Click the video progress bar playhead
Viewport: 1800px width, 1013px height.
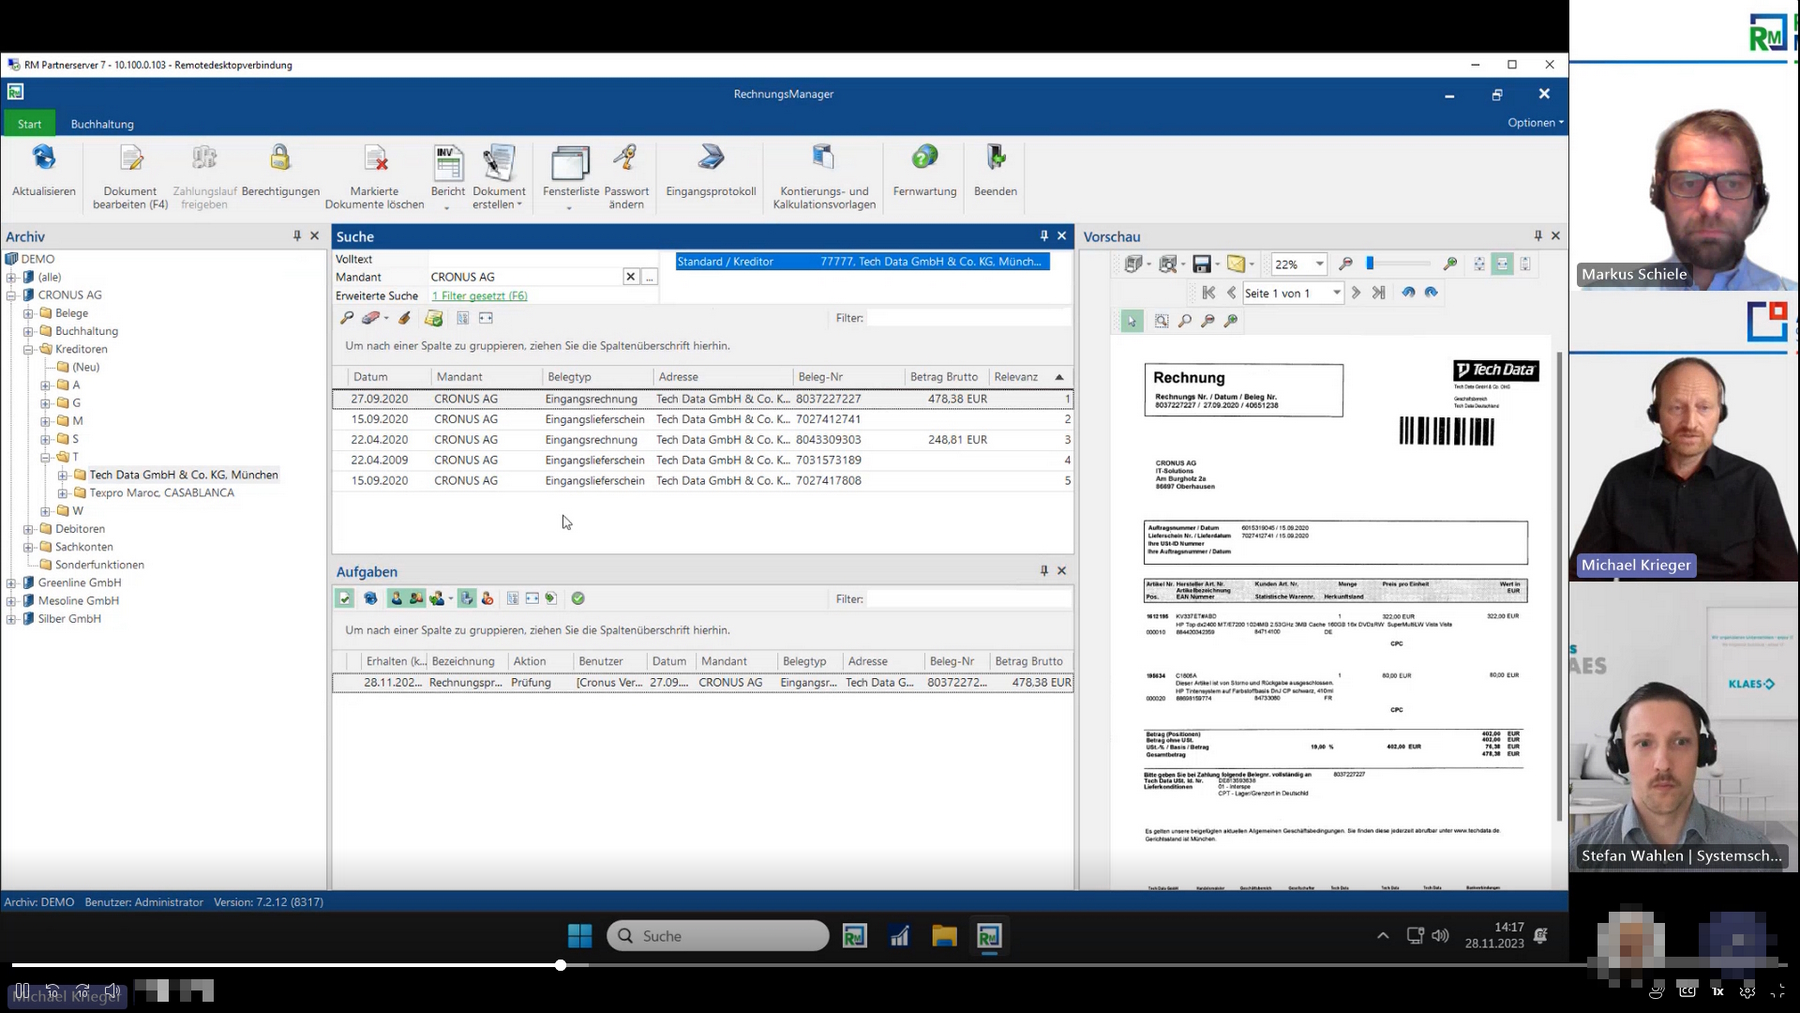561,965
